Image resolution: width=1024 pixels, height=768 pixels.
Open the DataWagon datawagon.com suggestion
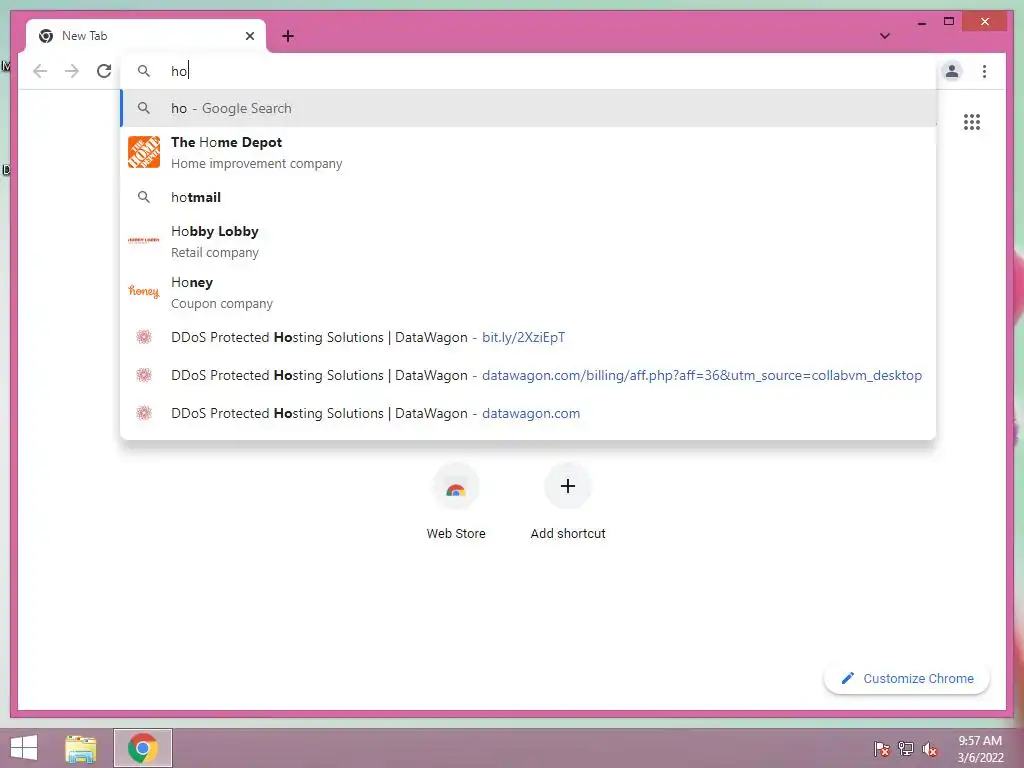coord(528,413)
